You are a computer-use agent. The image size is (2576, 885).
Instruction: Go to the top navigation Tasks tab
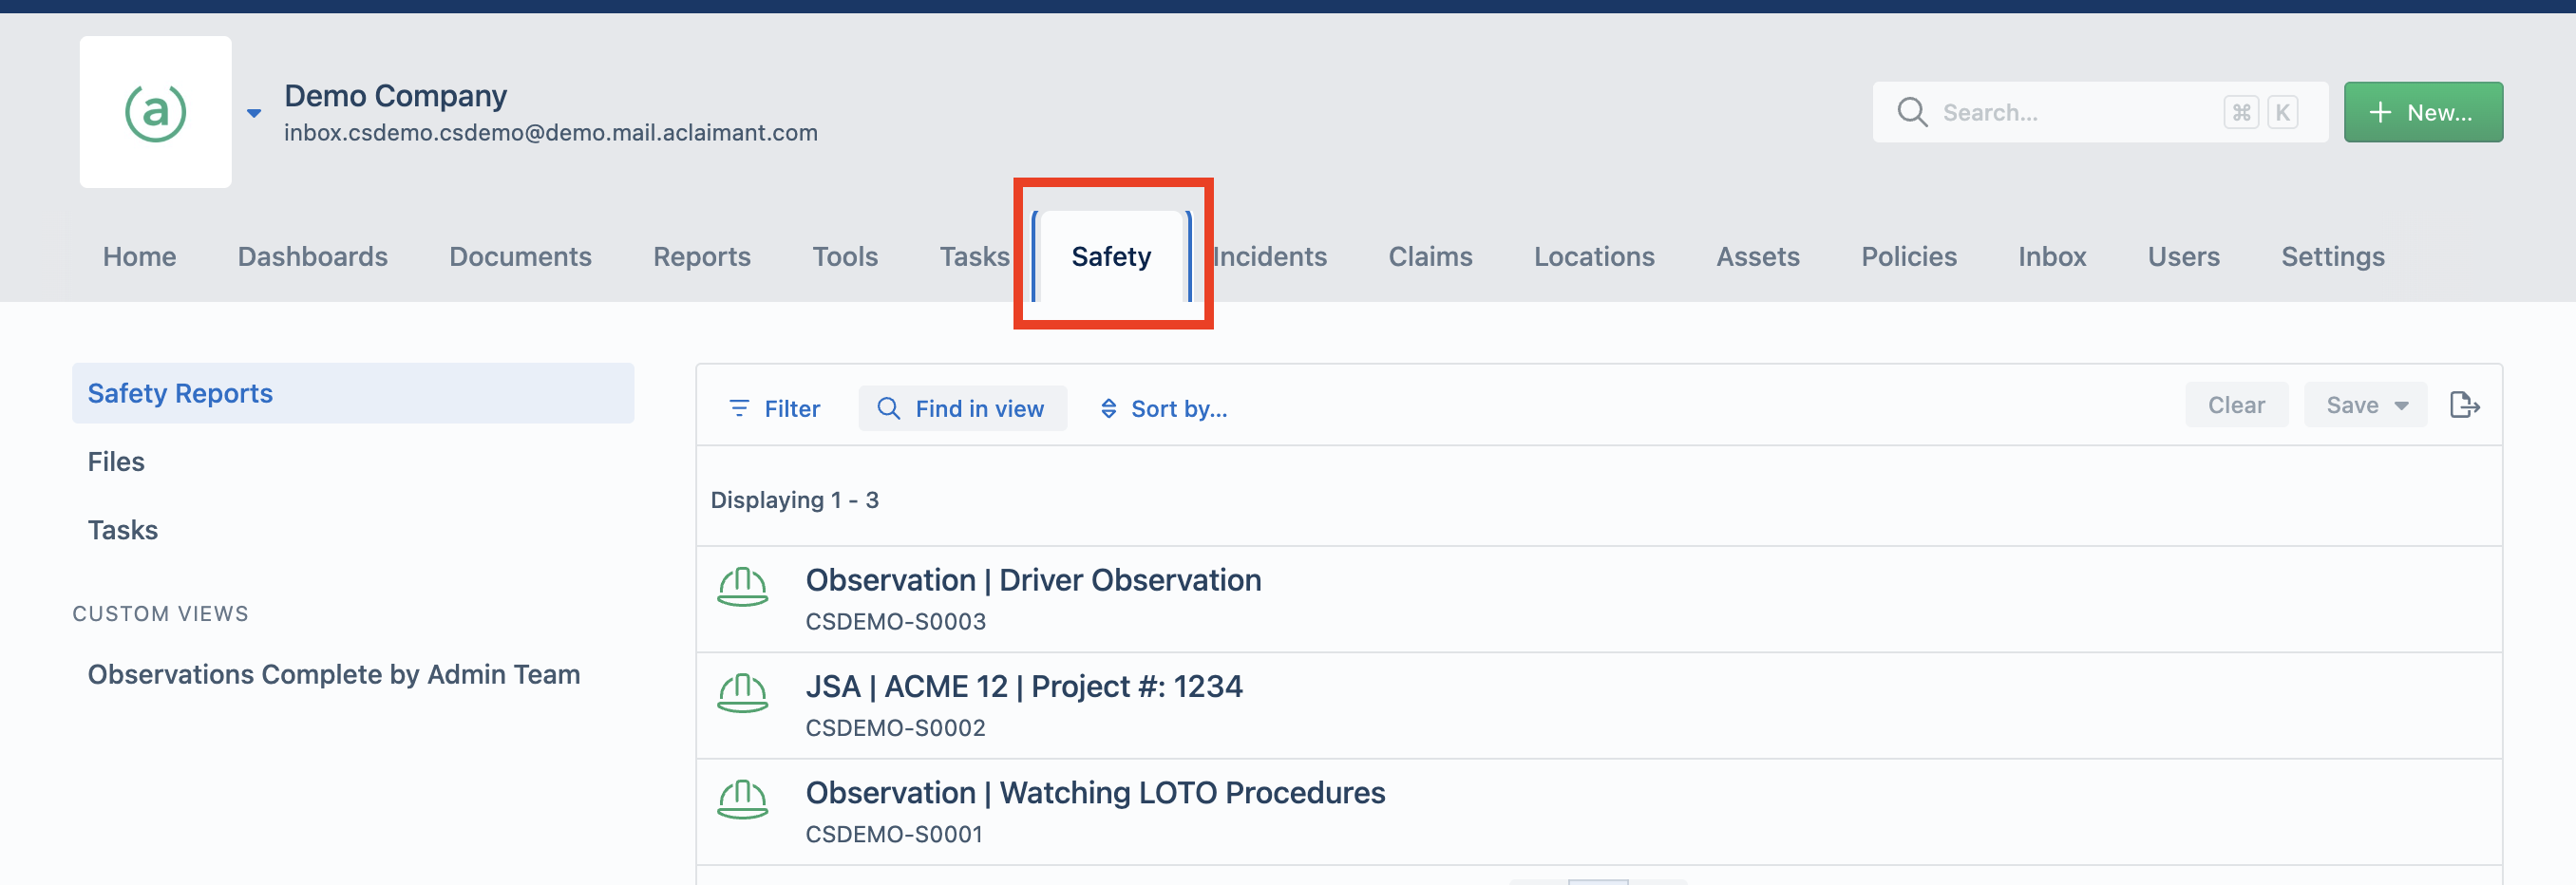[974, 257]
